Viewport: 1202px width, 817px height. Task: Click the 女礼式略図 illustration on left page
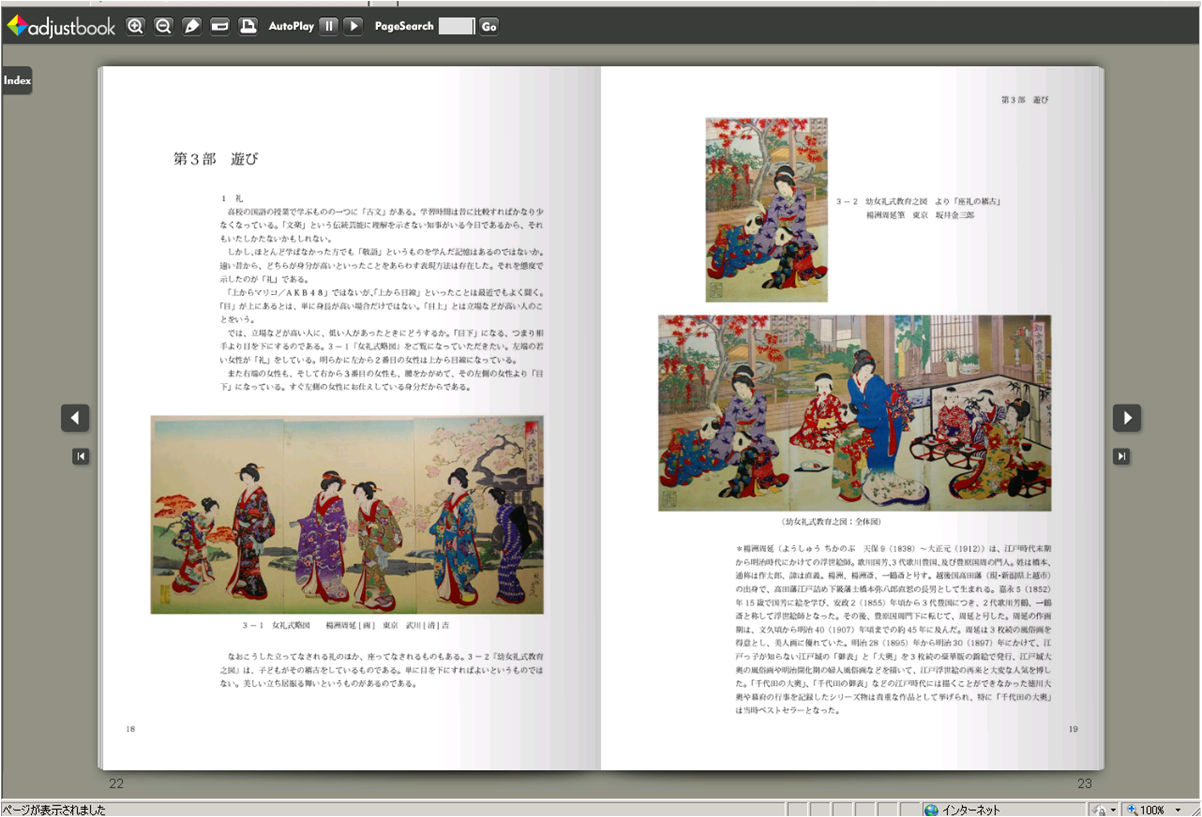point(347,514)
